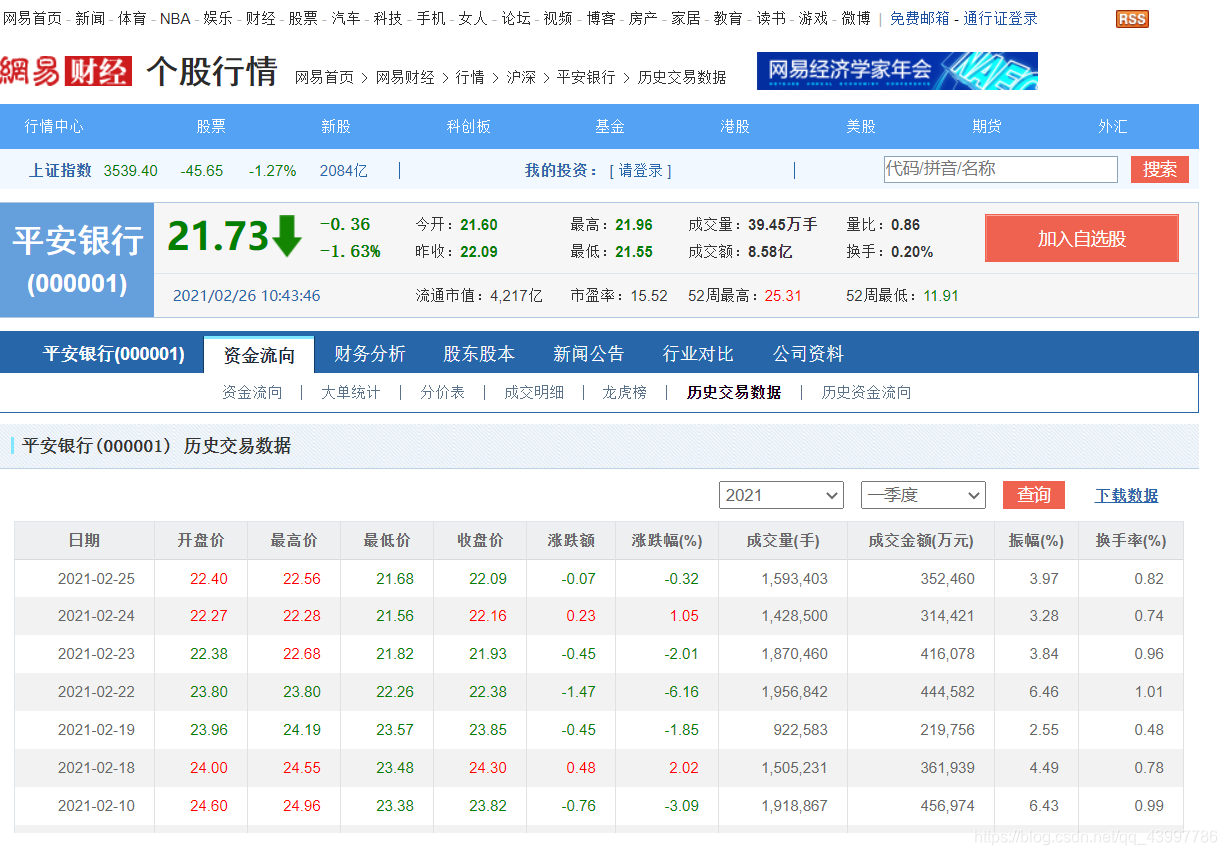Open the 成交明细 sub link
Image resolution: width=1227 pixels, height=855 pixels.
(534, 392)
